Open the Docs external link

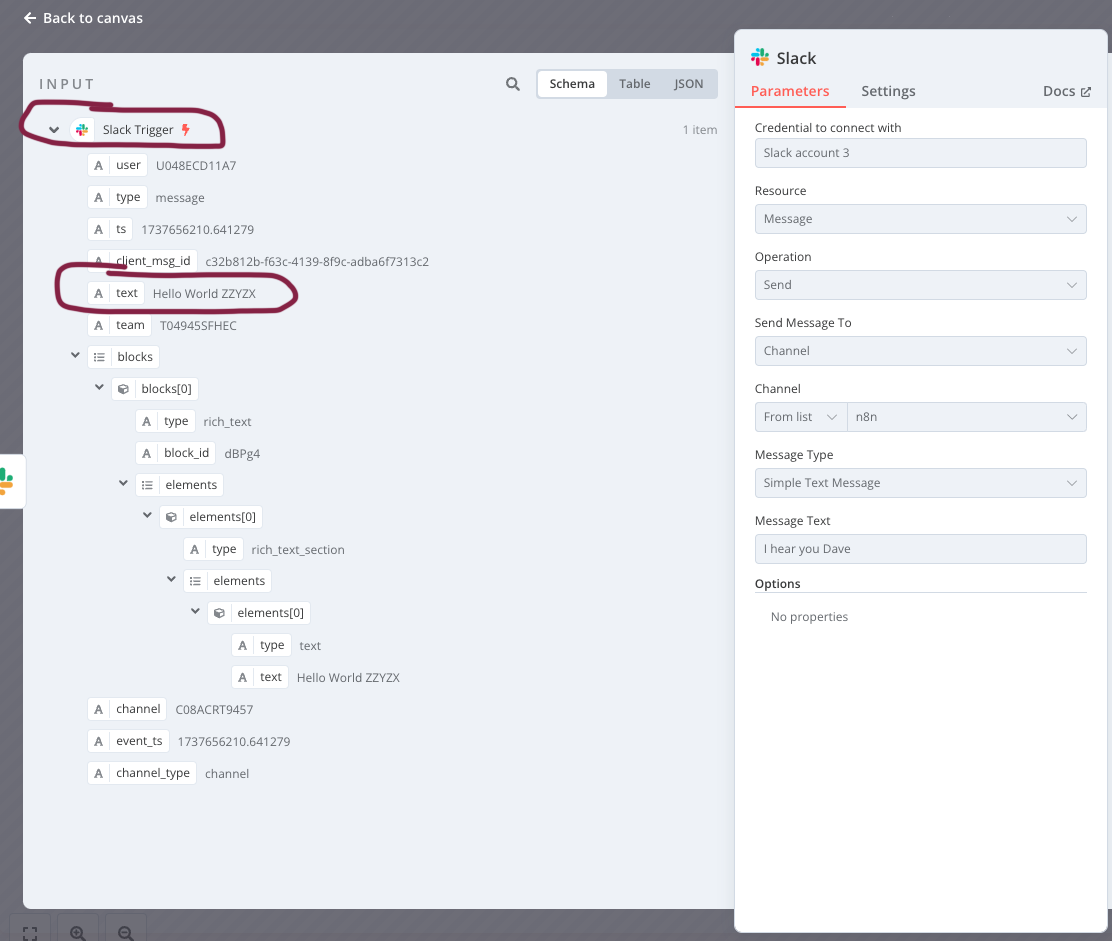point(1066,91)
